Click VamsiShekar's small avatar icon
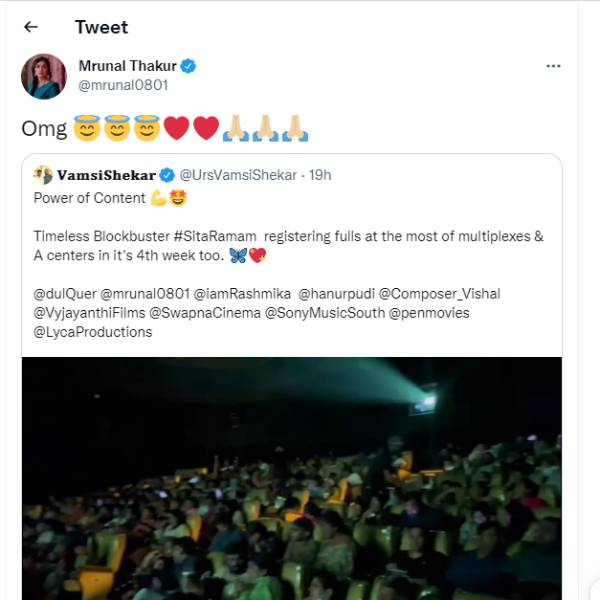Image resolution: width=600 pixels, height=600 pixels. pos(43,175)
